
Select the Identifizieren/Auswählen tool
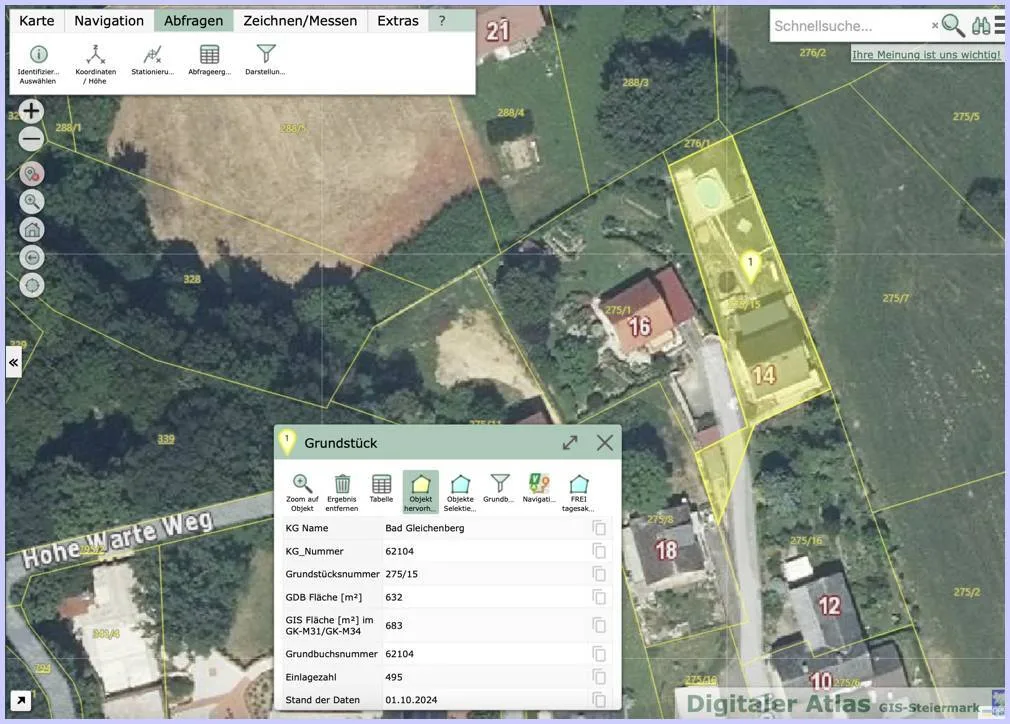pyautogui.click(x=38, y=64)
